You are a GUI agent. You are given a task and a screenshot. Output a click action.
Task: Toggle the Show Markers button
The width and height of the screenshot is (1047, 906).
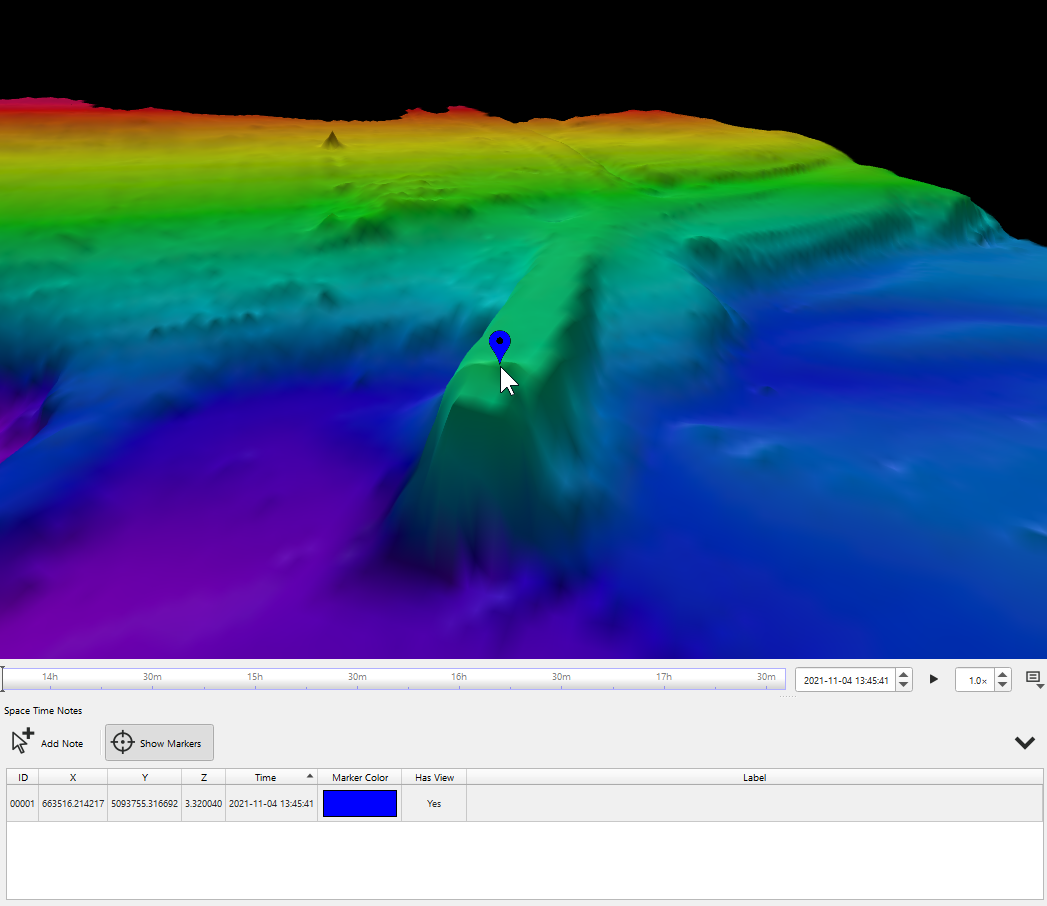(159, 742)
